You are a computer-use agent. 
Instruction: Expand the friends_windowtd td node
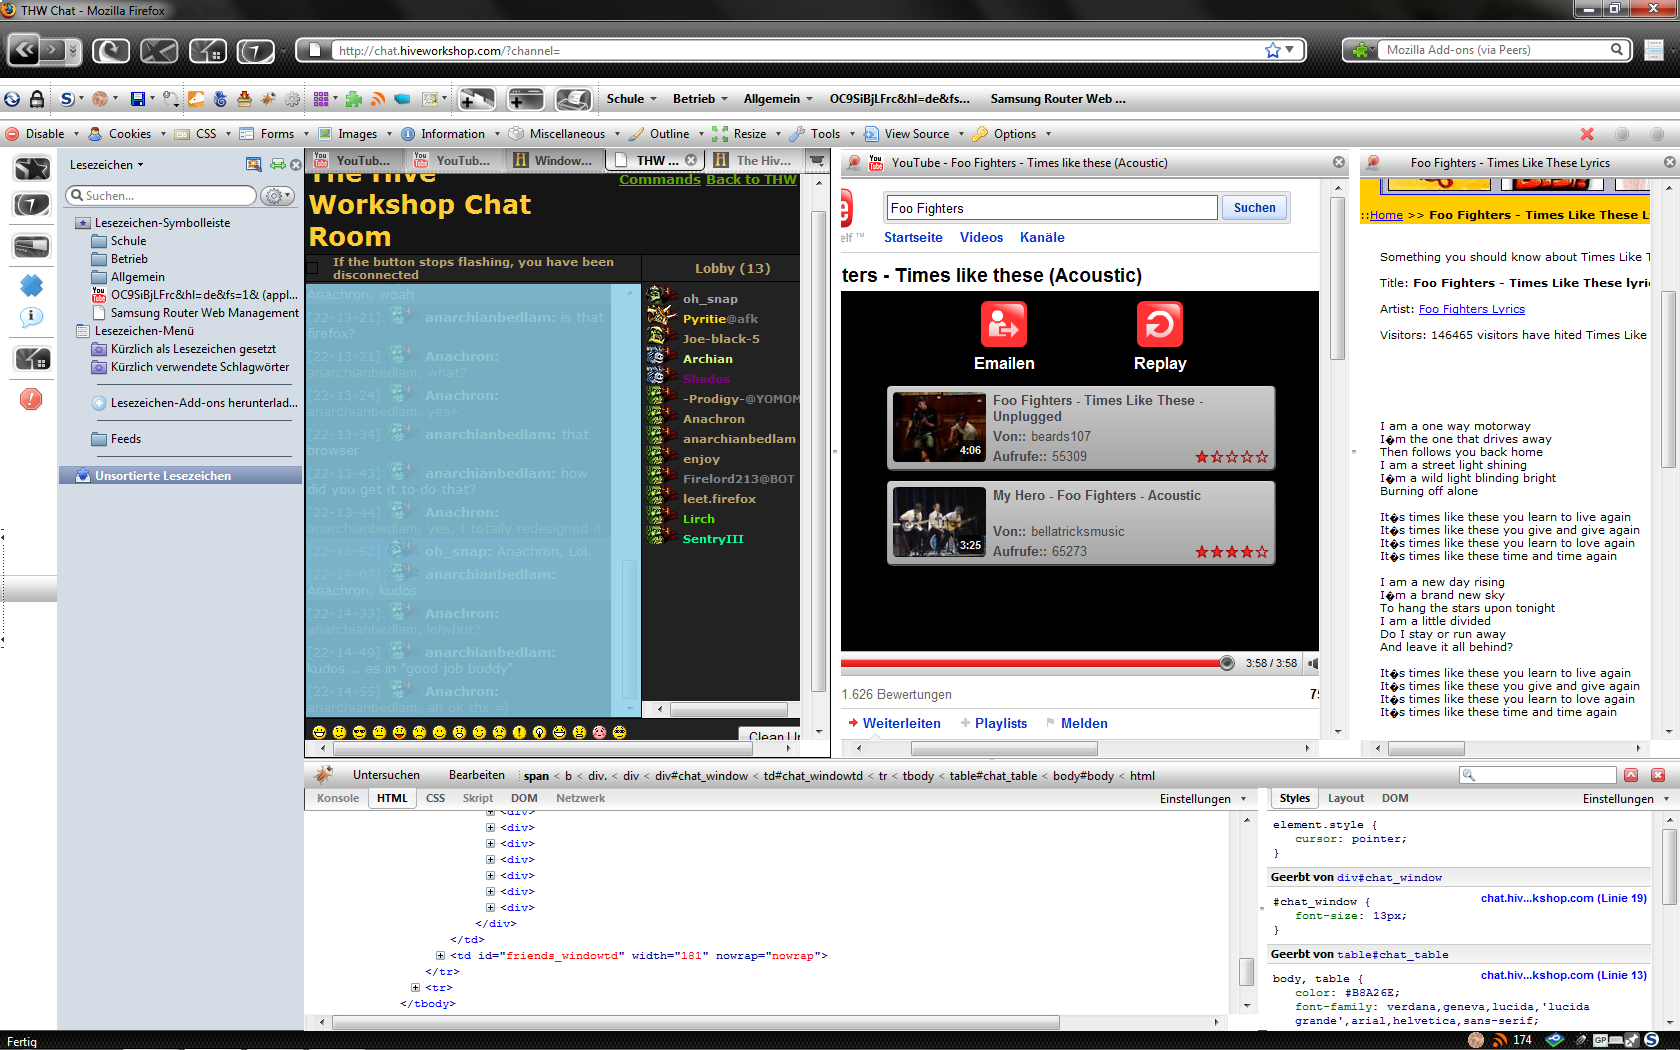[440, 956]
